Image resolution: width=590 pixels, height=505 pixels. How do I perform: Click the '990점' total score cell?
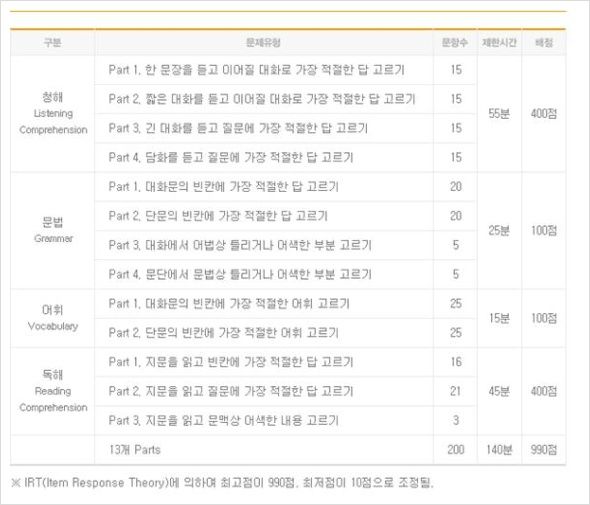(544, 450)
